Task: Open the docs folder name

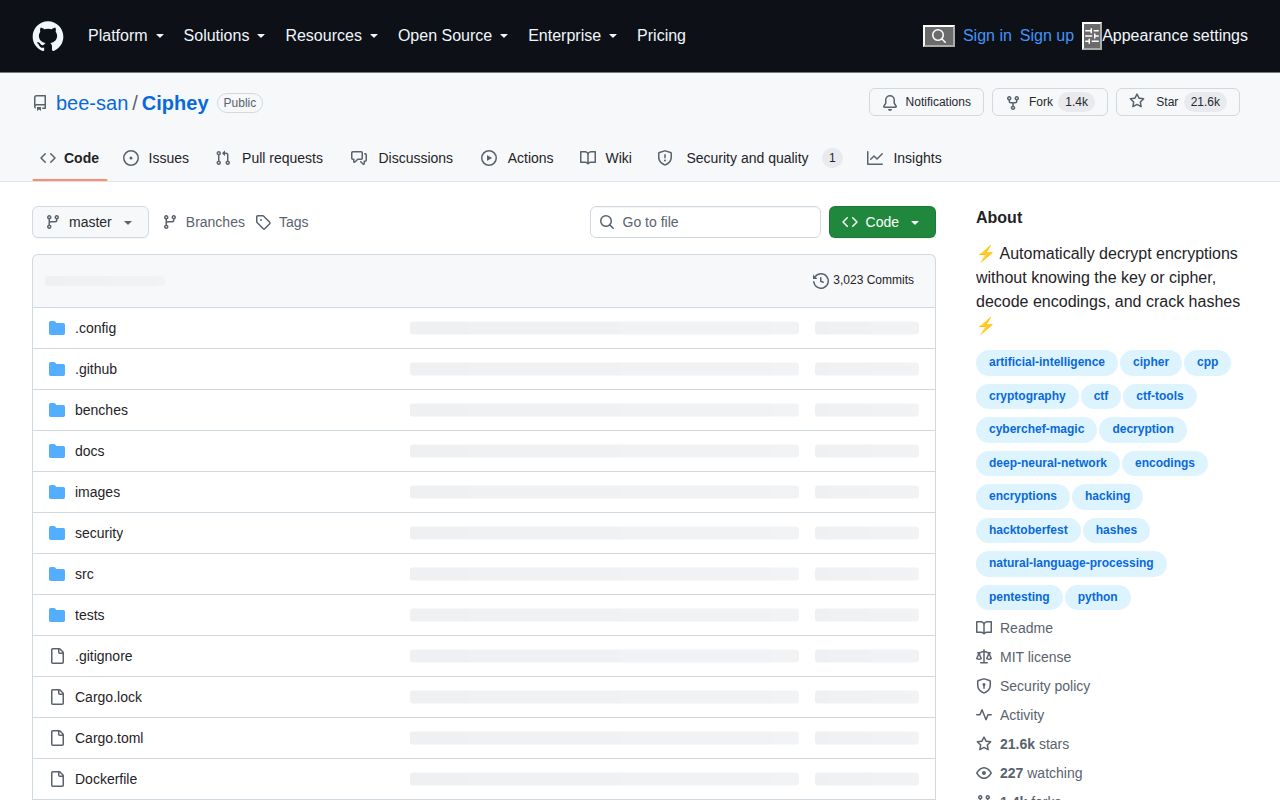Action: (90, 451)
